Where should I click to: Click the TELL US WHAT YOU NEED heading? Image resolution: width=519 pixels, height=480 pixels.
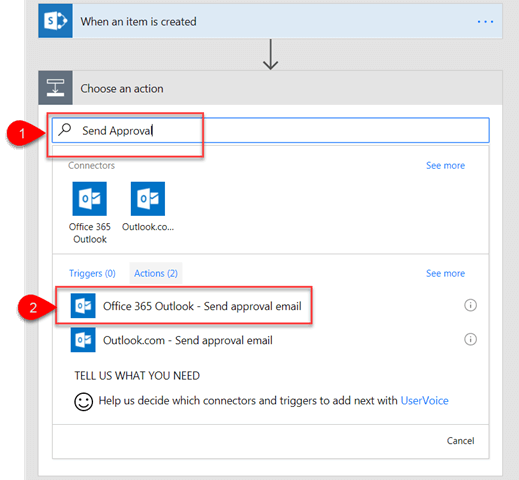point(137,376)
